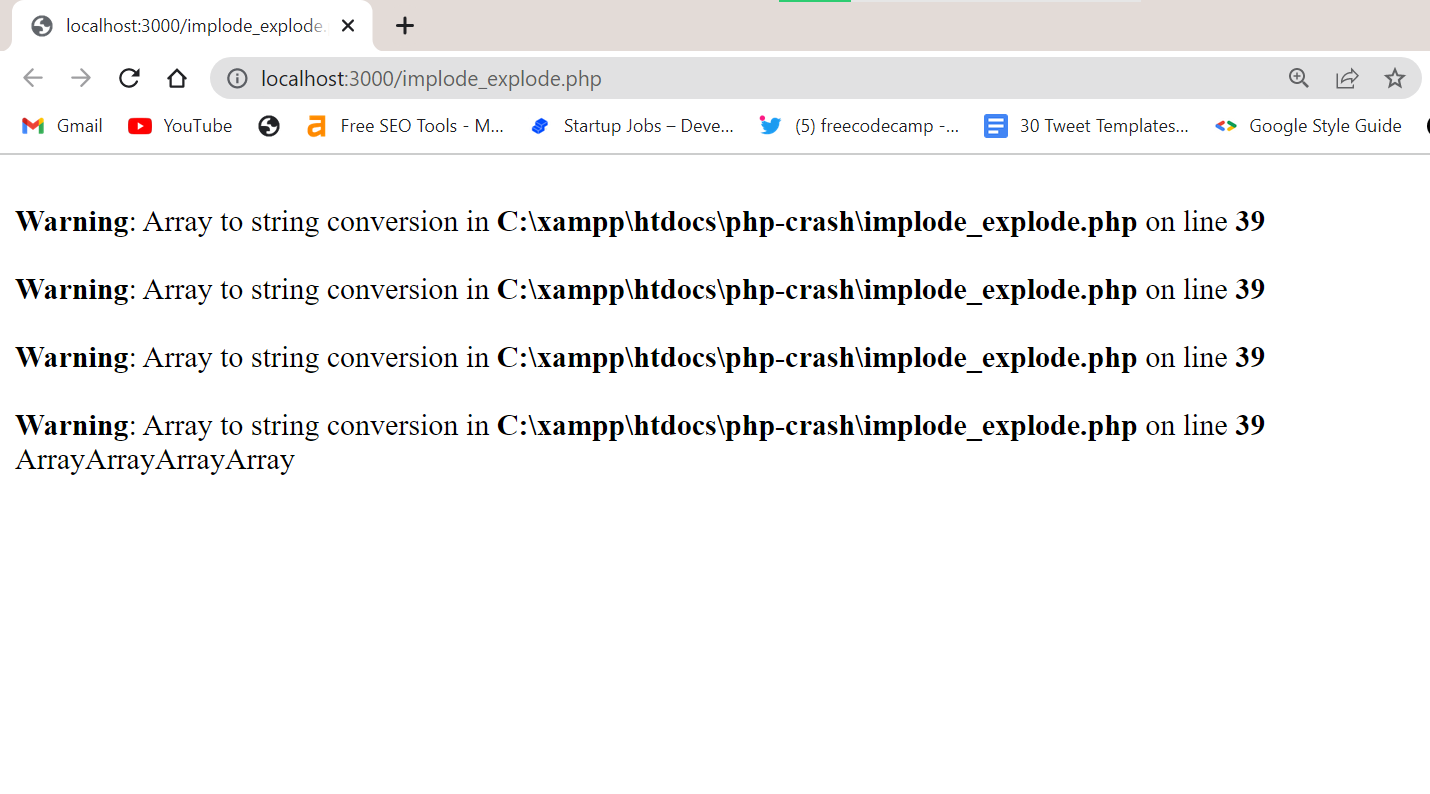View site information icon in address bar
Viewport: 1430px width, 794px height.
(237, 78)
